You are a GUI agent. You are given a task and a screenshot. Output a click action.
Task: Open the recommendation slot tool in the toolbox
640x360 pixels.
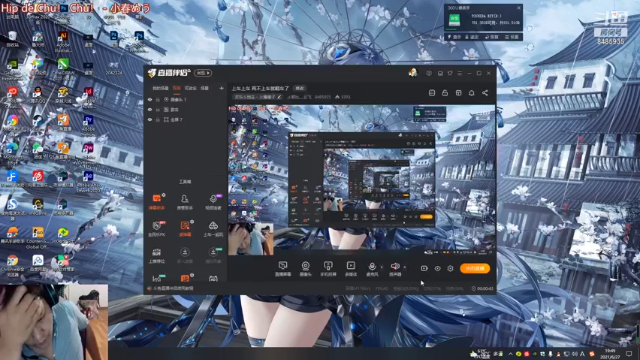point(157,256)
